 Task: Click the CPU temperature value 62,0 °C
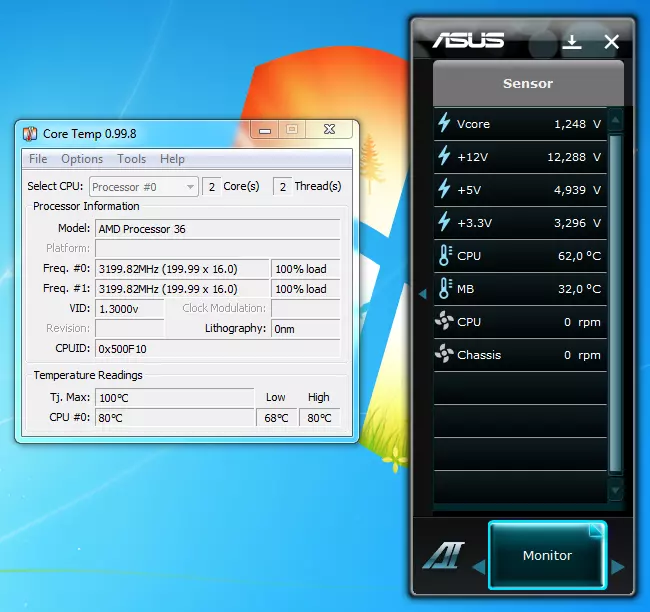[580, 256]
